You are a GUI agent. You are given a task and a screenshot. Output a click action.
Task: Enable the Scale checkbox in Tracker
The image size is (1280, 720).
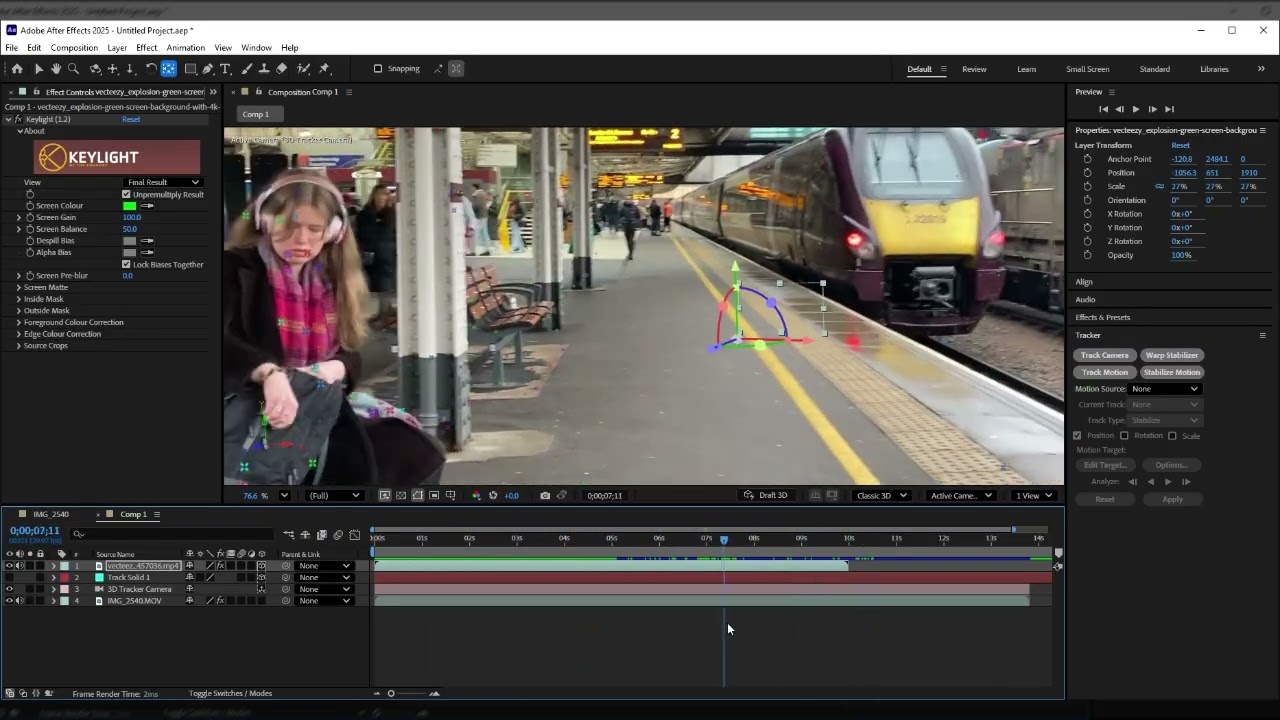(1172, 436)
